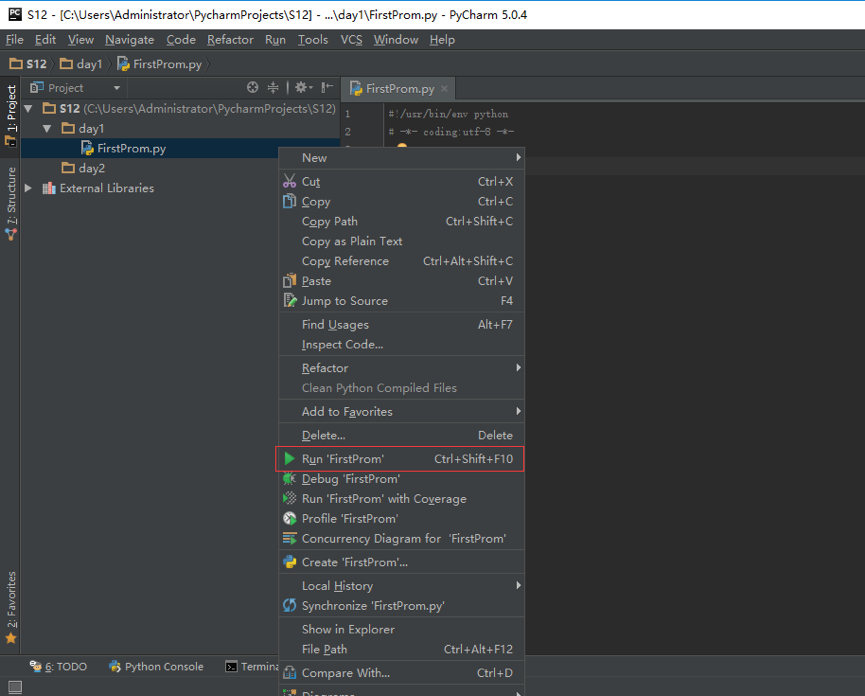Image resolution: width=865 pixels, height=696 pixels.
Task: Click FirstProm.py in the navigation breadcrumb
Action: (159, 64)
